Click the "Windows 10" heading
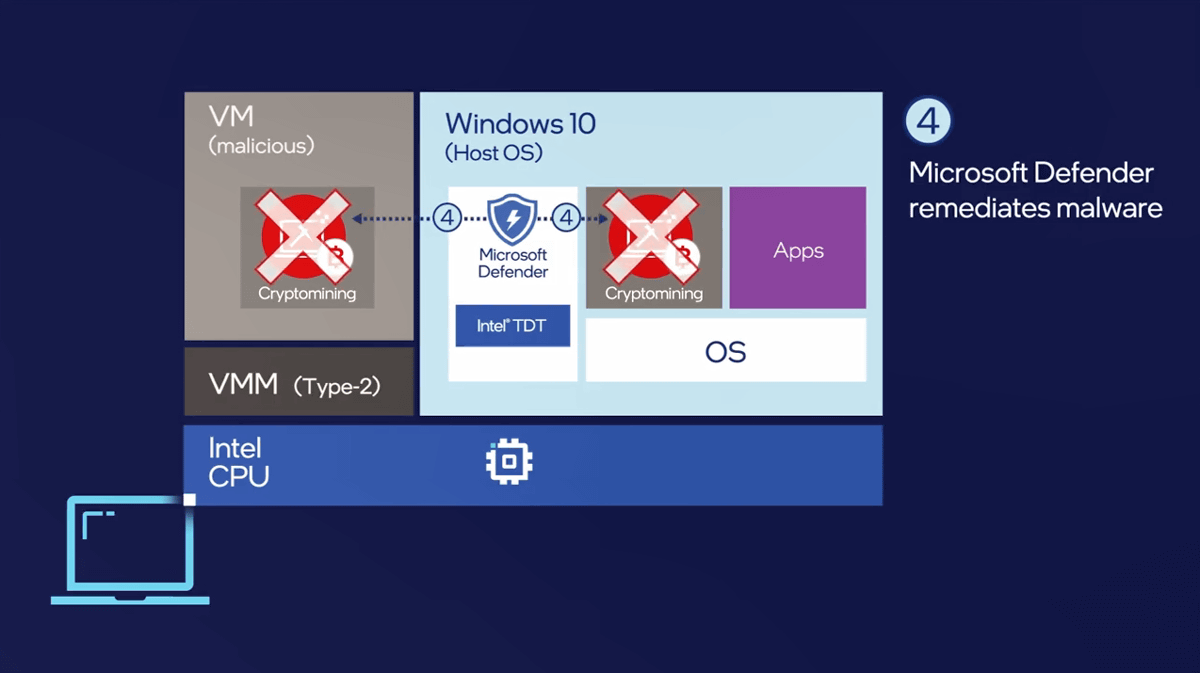The image size is (1200, 673). tap(520, 124)
